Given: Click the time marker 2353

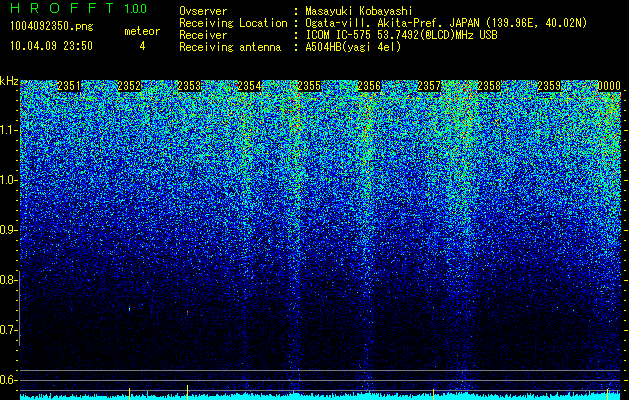Looking at the screenshot, I should tap(189, 86).
